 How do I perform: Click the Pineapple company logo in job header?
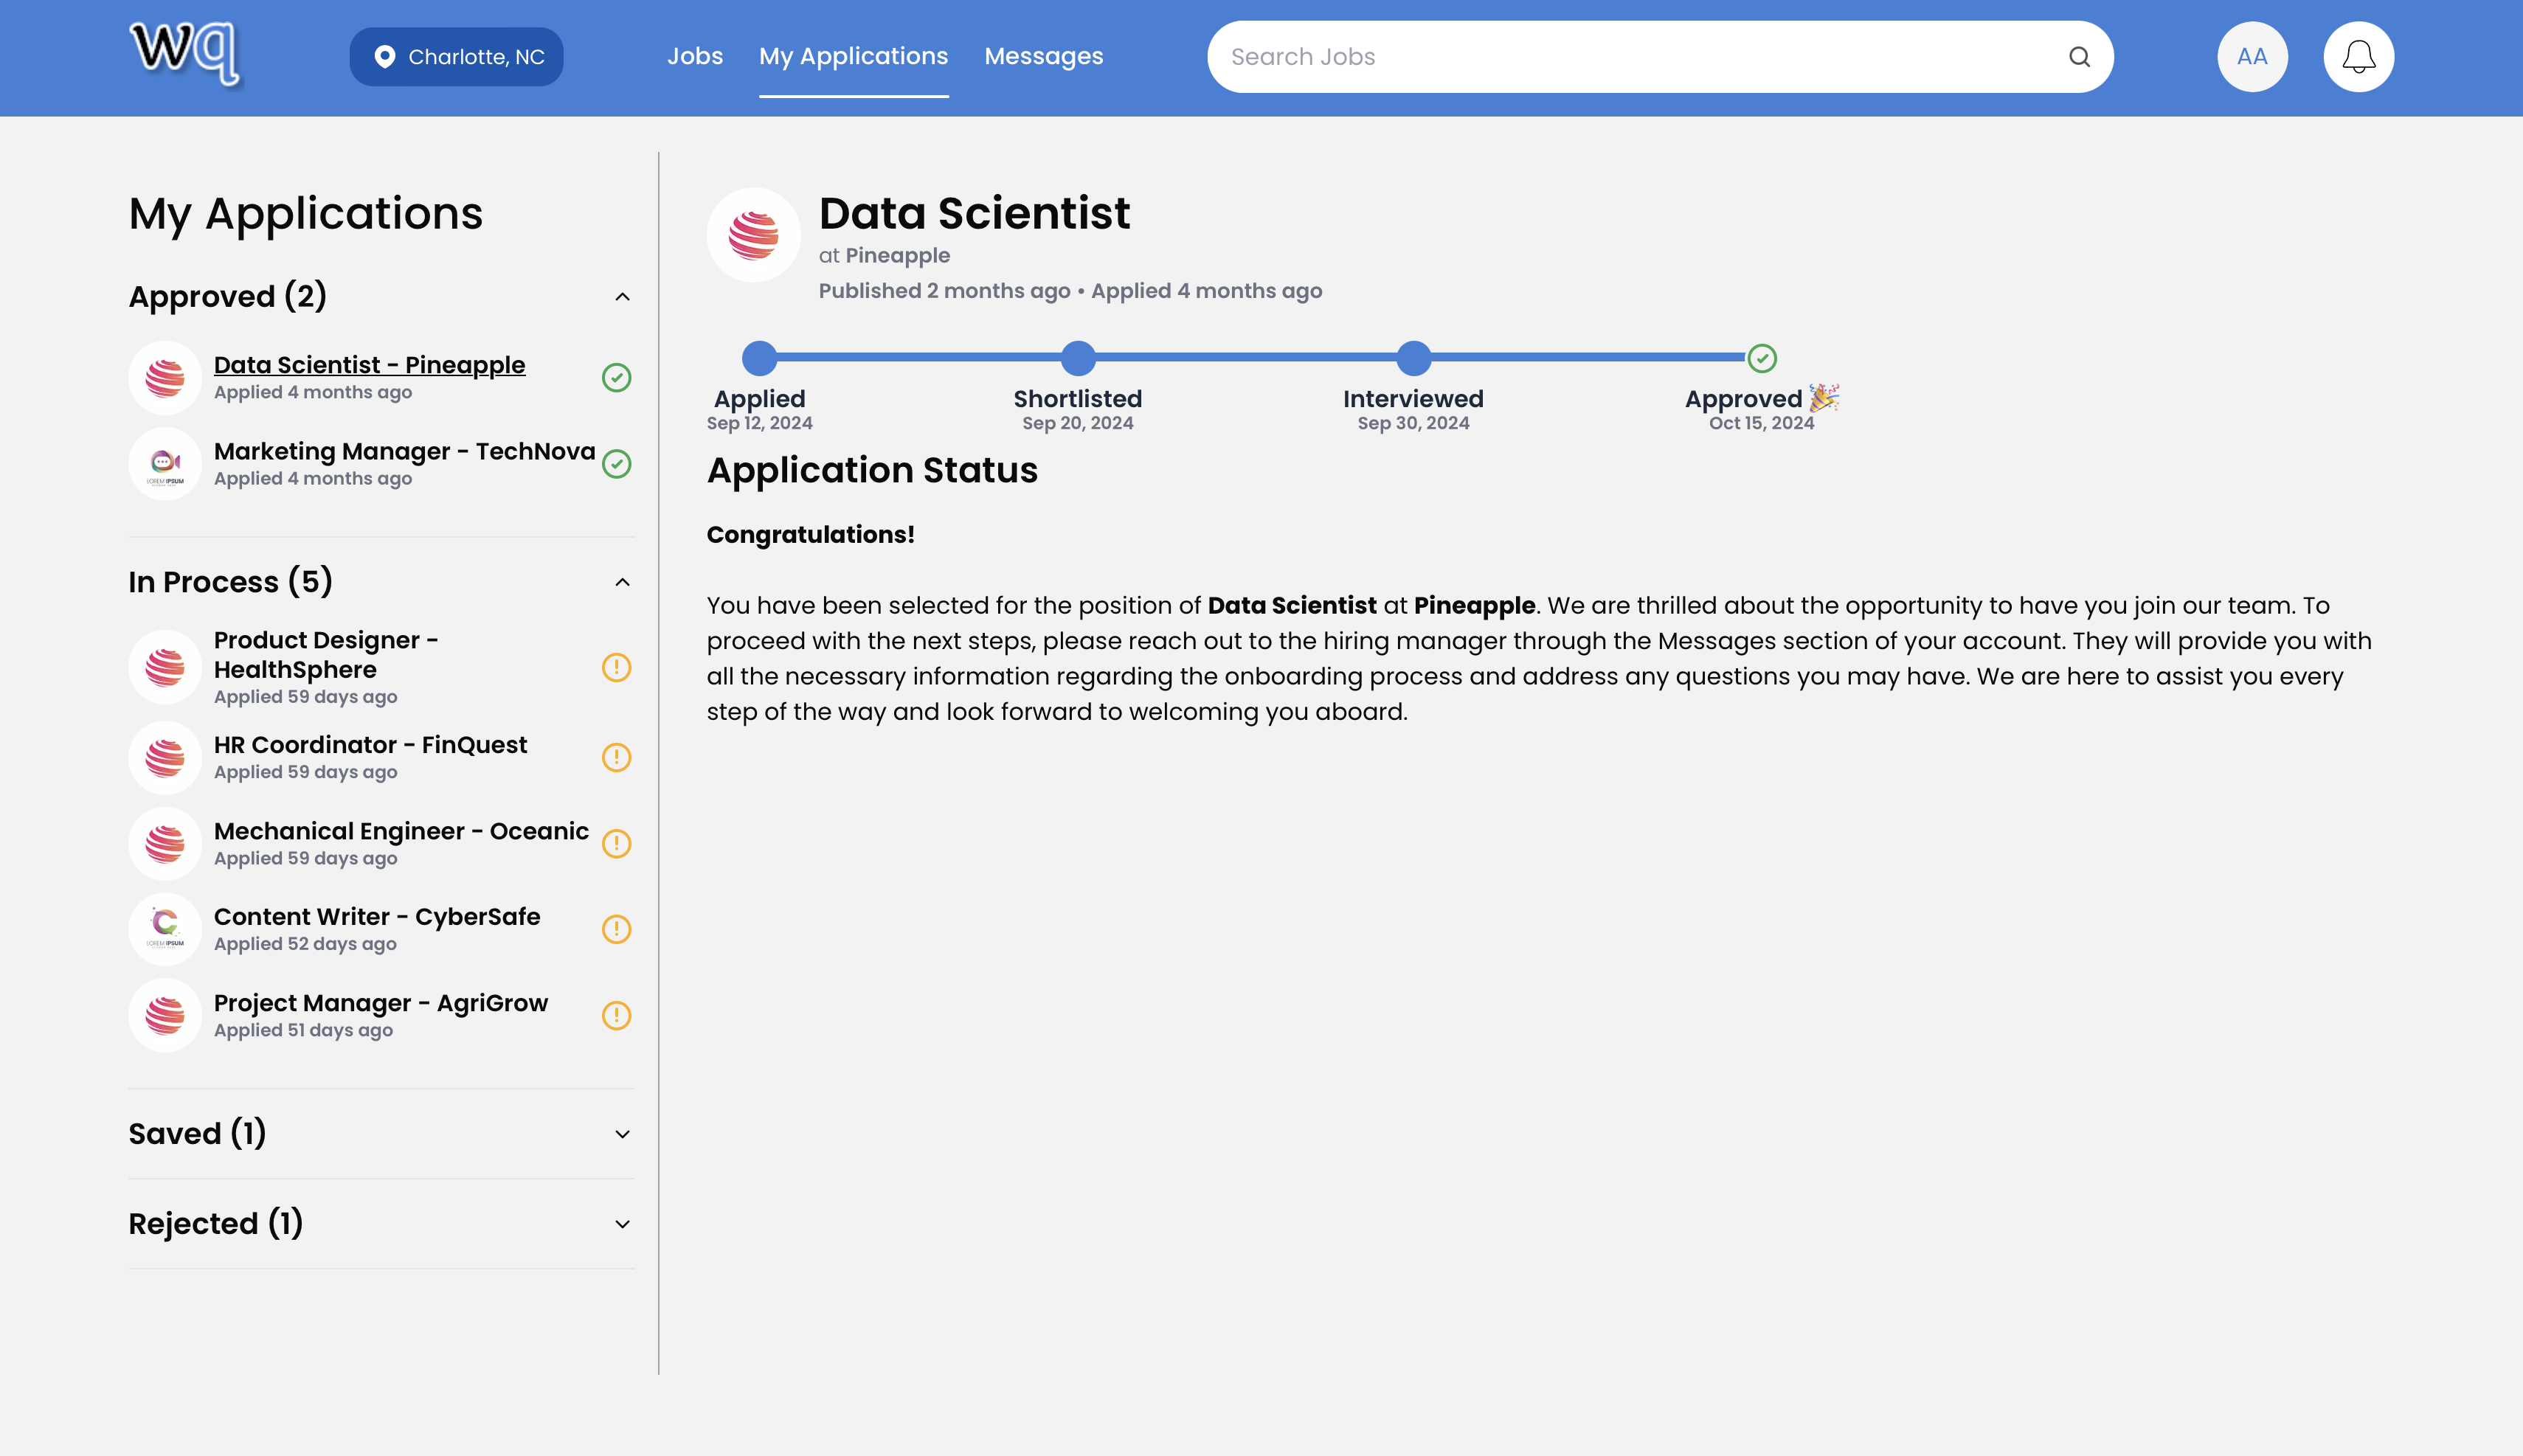[x=753, y=235]
